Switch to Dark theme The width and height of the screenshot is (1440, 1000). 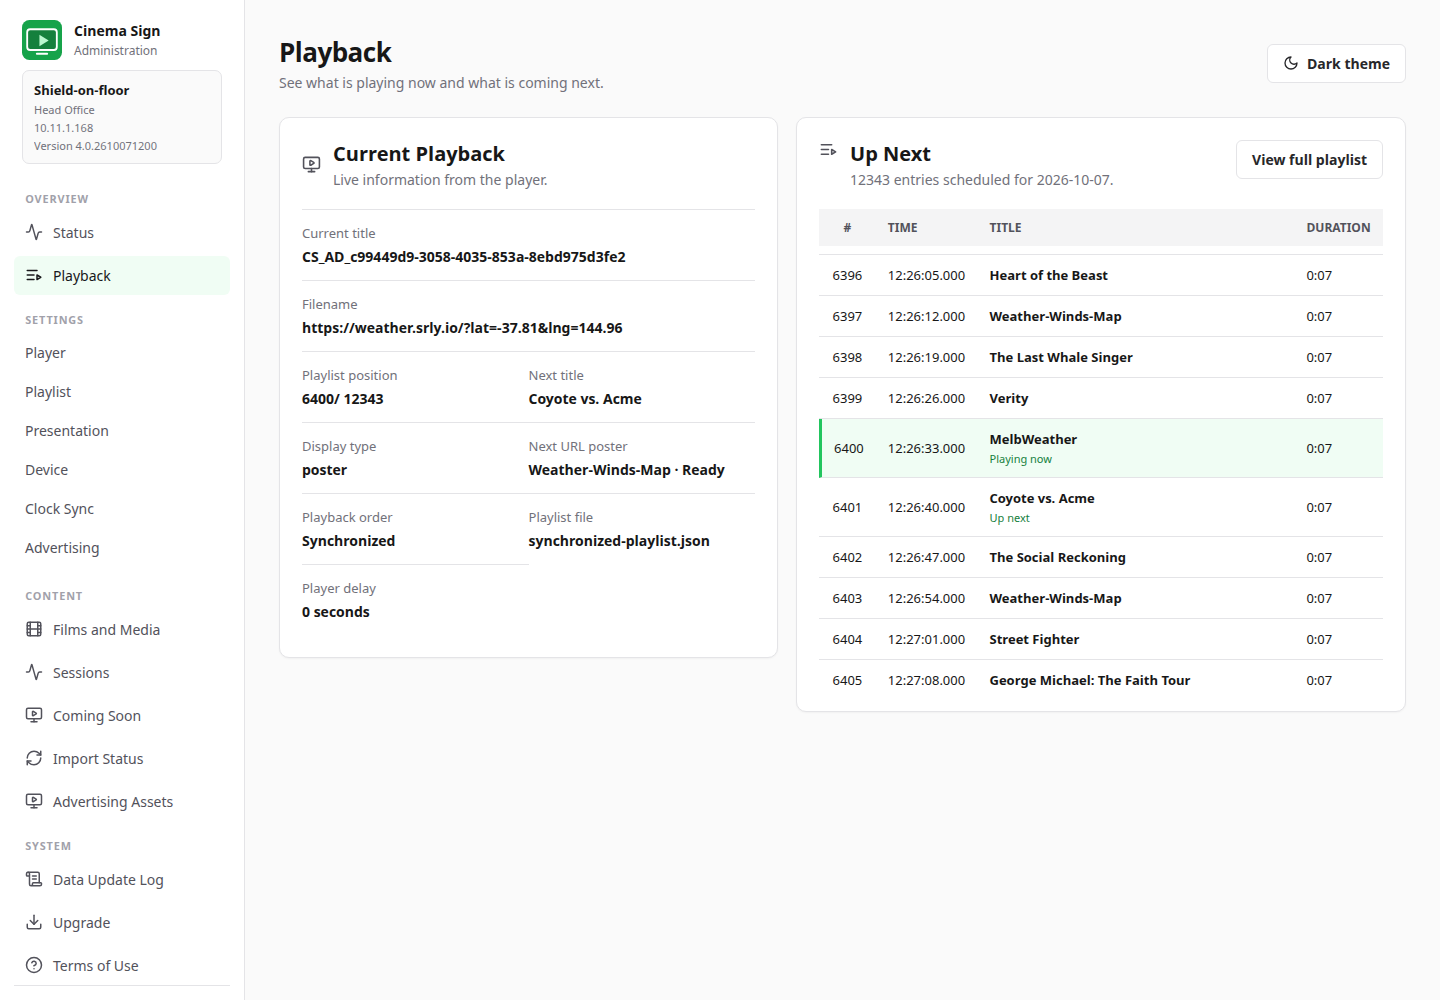pos(1336,63)
